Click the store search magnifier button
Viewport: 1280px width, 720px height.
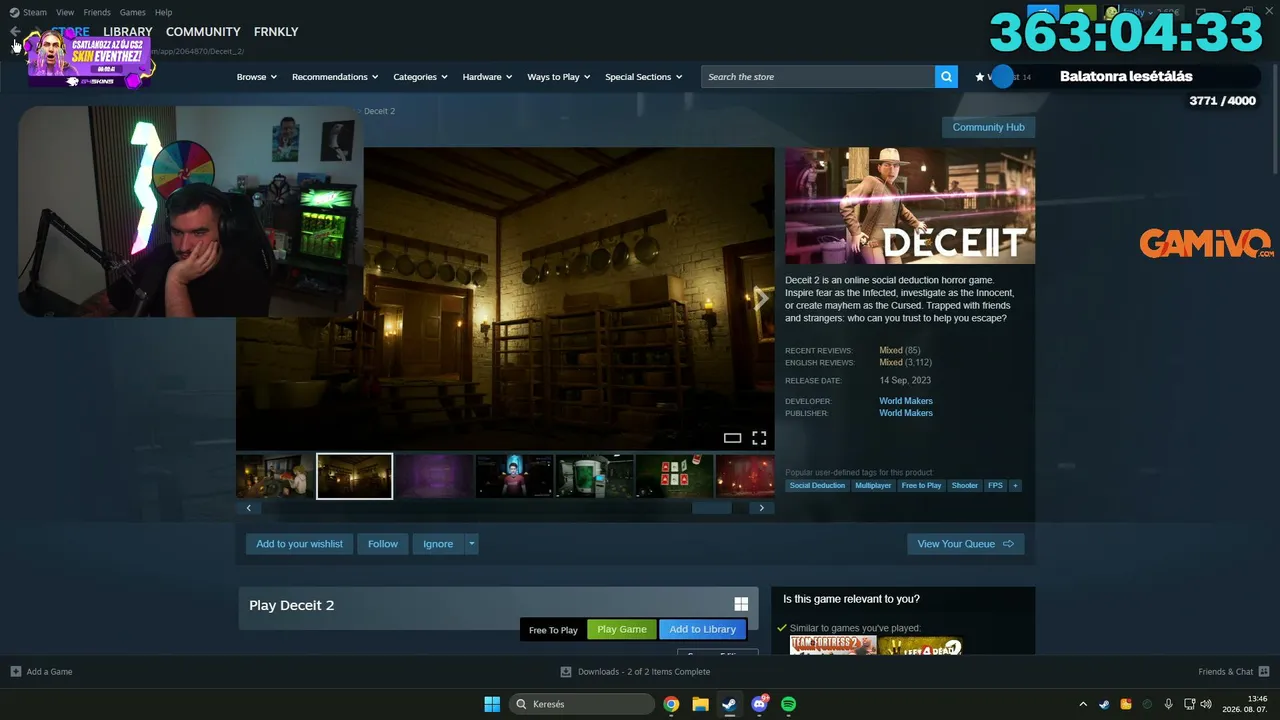(x=946, y=77)
